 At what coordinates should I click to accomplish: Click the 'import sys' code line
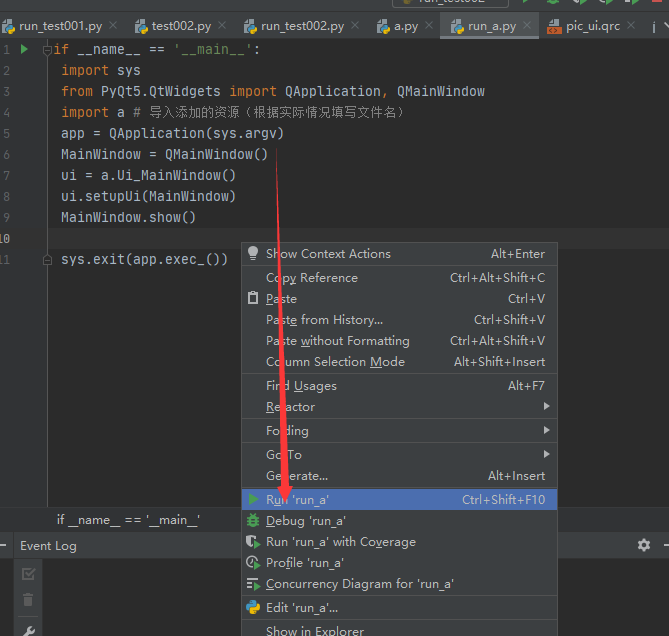click(101, 70)
